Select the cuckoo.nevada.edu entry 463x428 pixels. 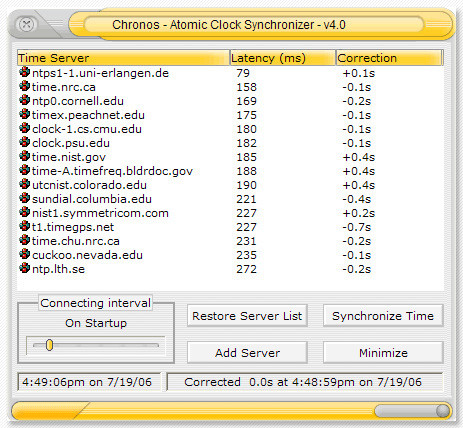point(87,255)
